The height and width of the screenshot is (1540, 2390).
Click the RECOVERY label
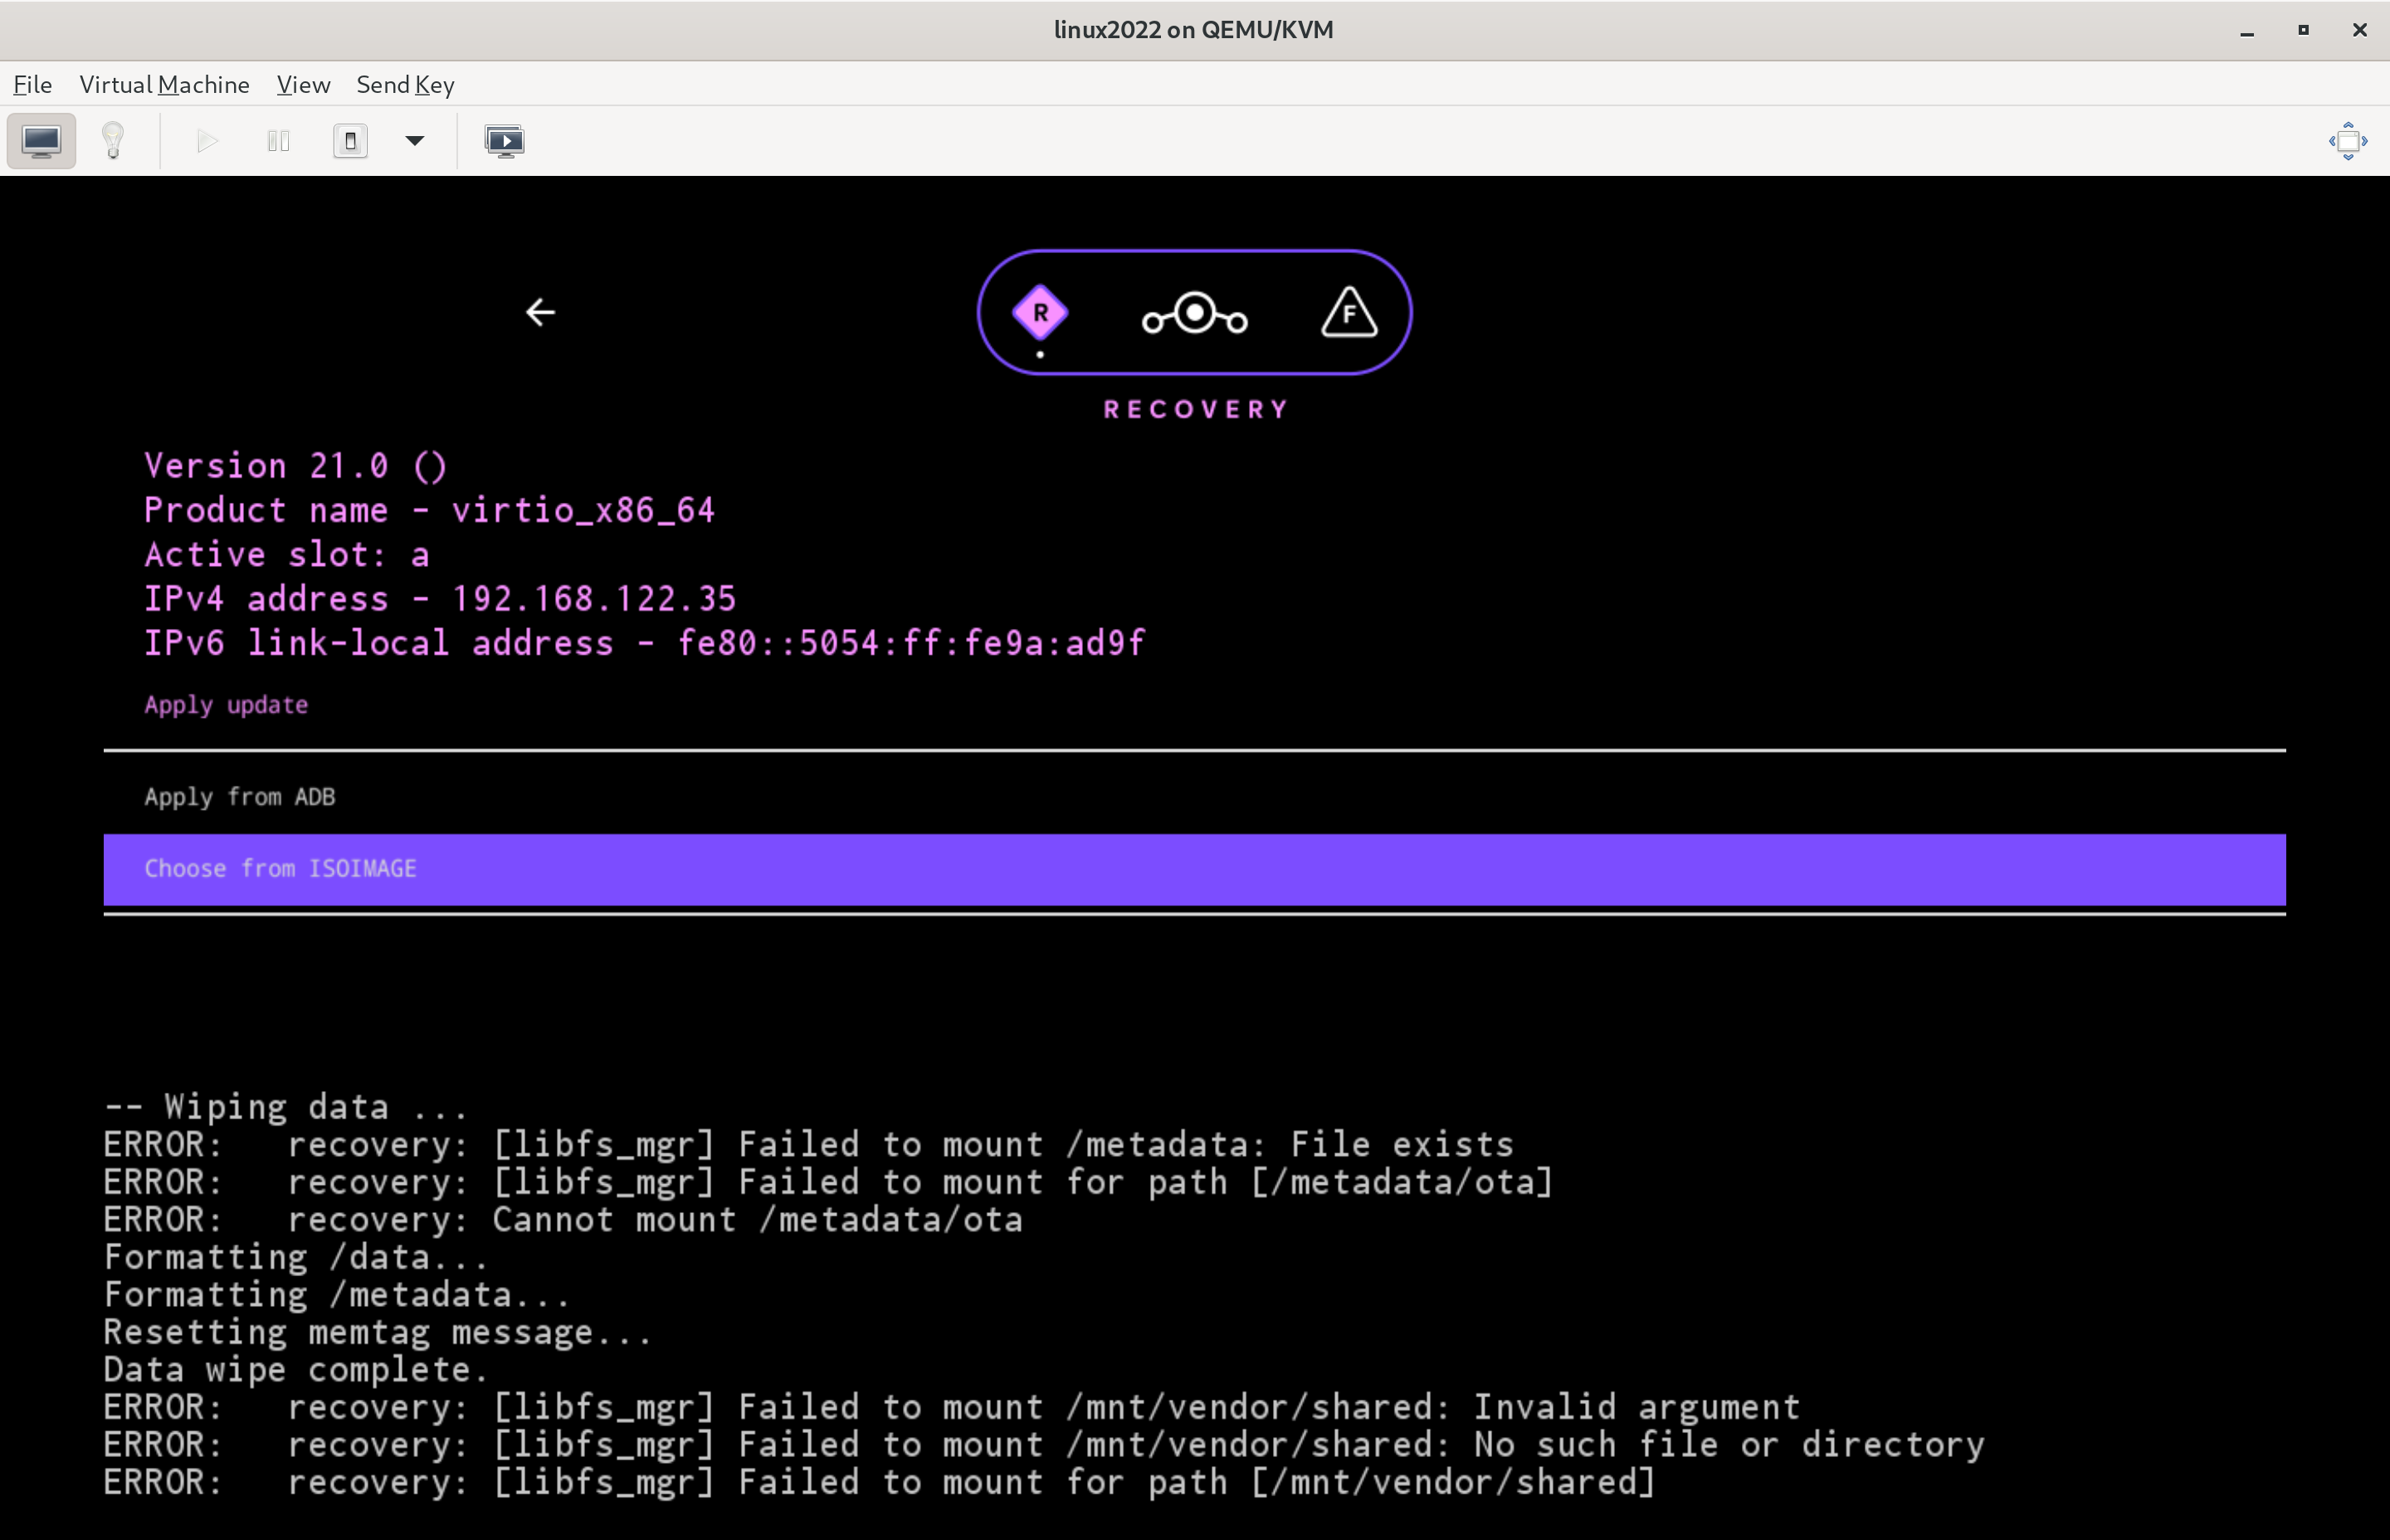coord(1196,410)
